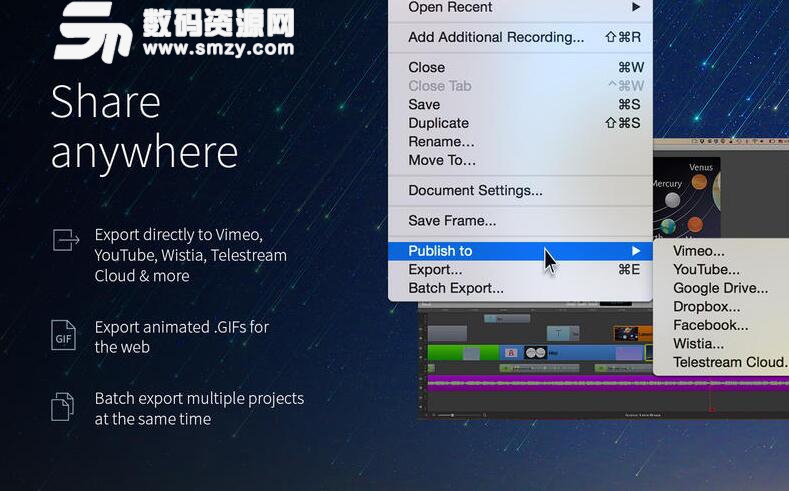Viewport: 789px width, 491px height.
Task: Click Move To… menu item
Action: tap(442, 160)
